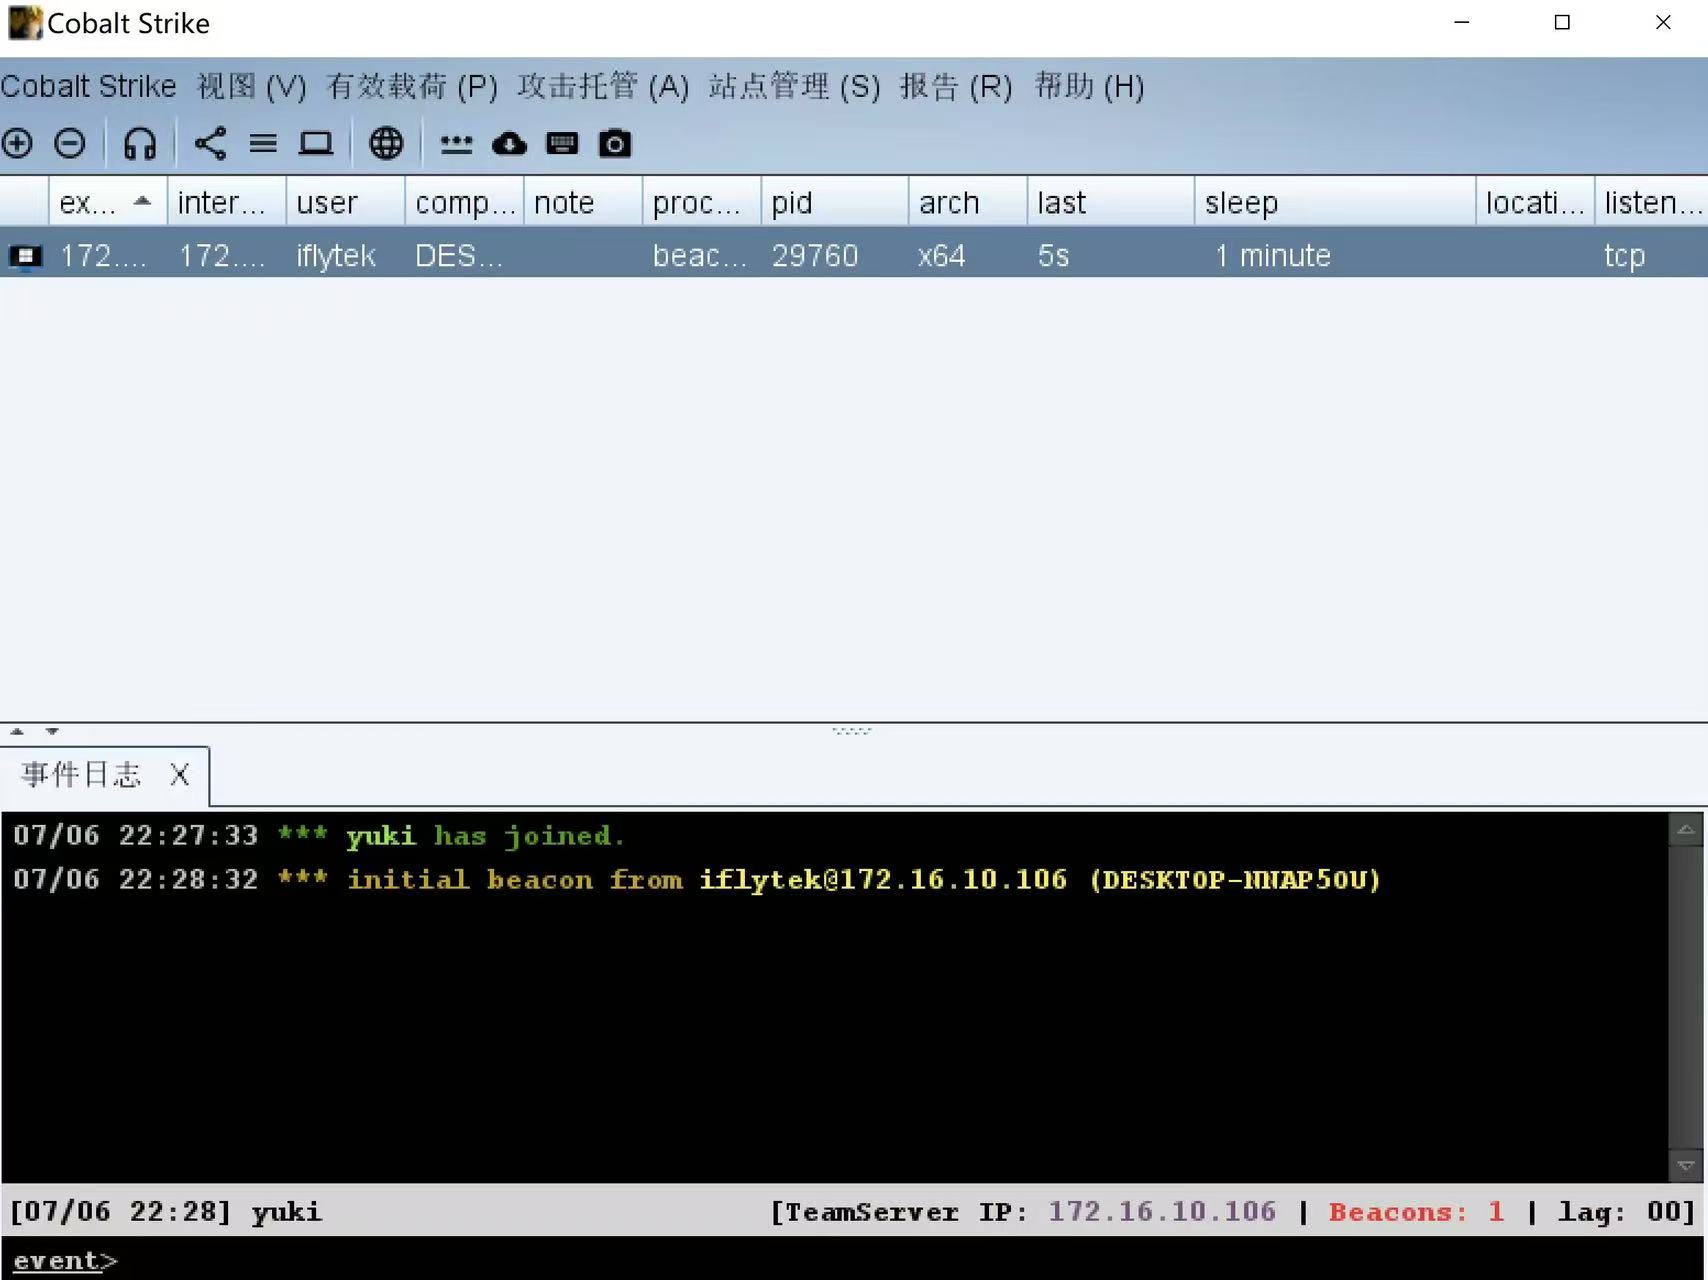The image size is (1708, 1280).
Task: View credentials via the dots-and-line icon
Action: click(x=456, y=145)
